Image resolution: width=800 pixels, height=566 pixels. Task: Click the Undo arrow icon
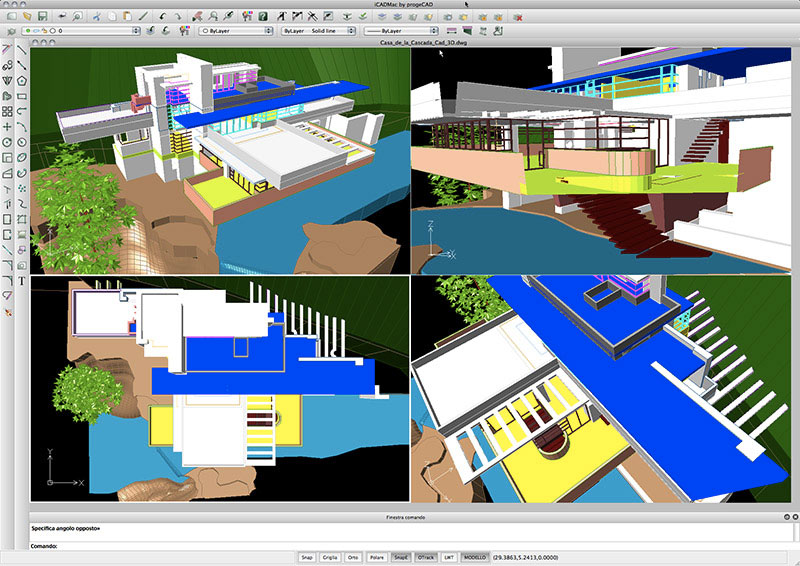[162, 16]
